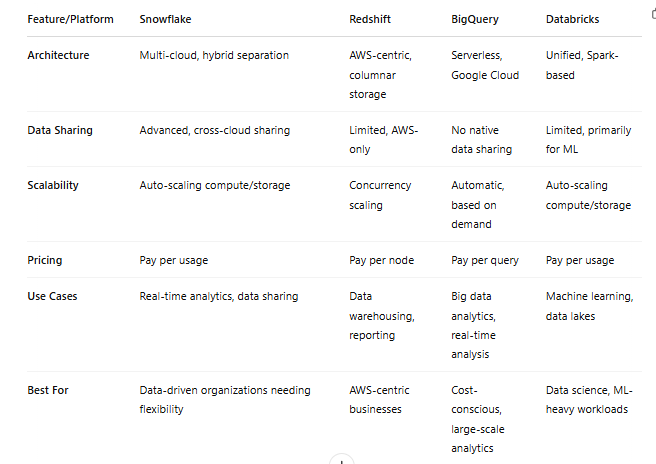The width and height of the screenshot is (656, 464).
Task: Select the Scalability row label
Action: tap(53, 185)
